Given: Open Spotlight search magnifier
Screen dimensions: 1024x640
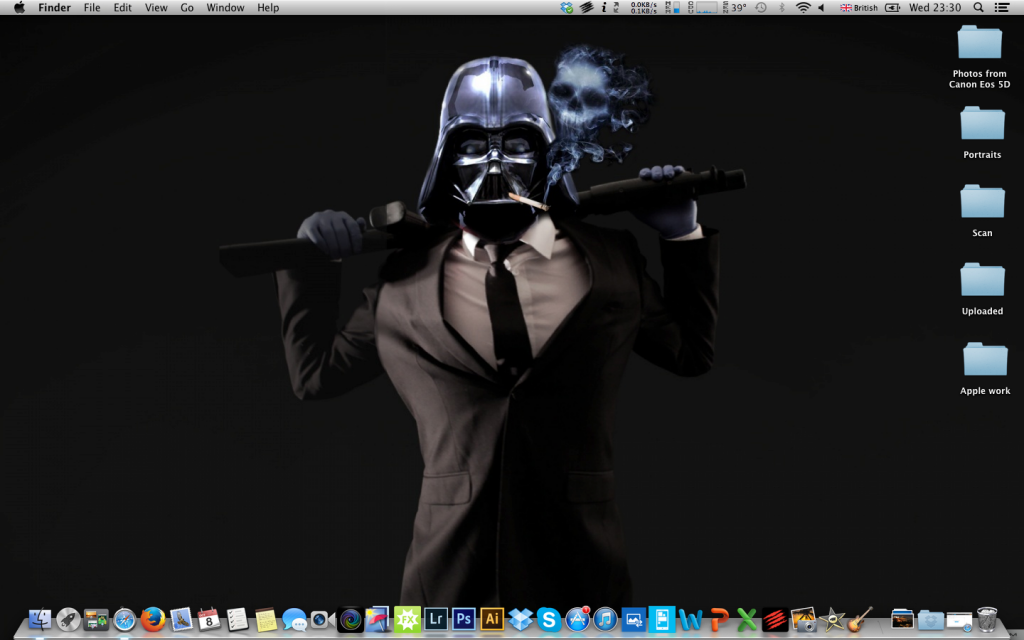Looking at the screenshot, I should click(x=978, y=8).
